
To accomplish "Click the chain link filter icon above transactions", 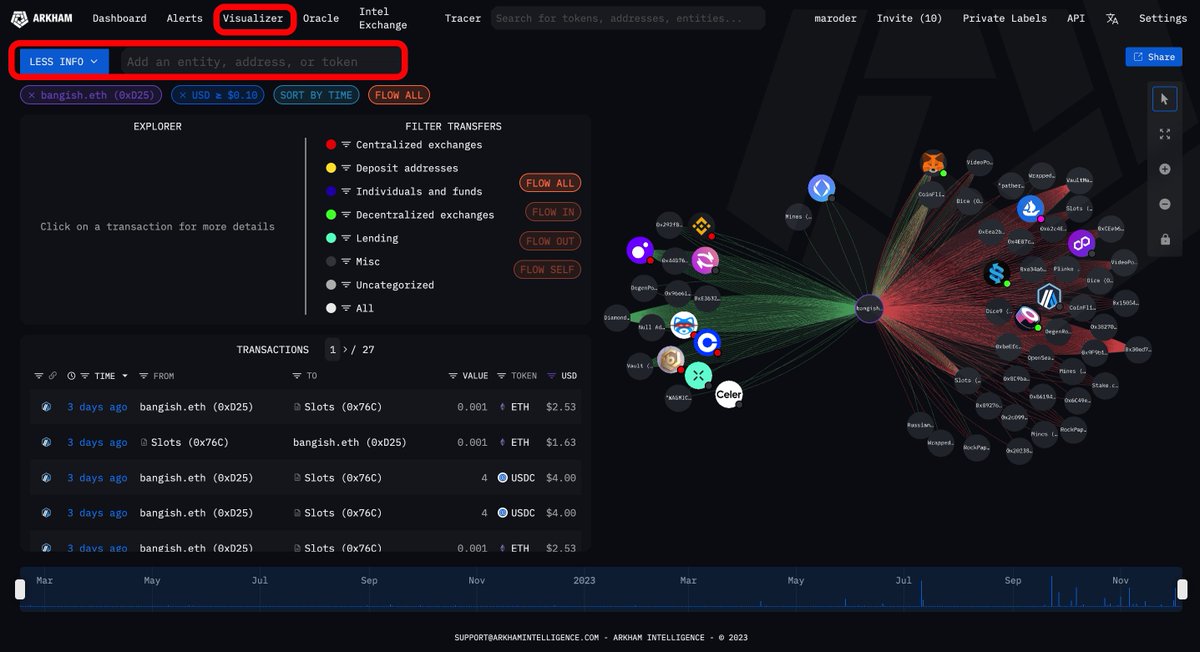I will 52,376.
